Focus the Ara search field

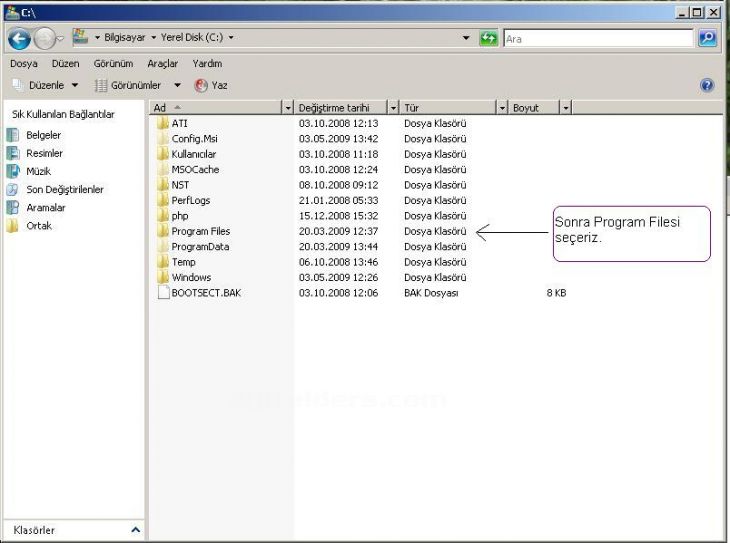click(598, 39)
